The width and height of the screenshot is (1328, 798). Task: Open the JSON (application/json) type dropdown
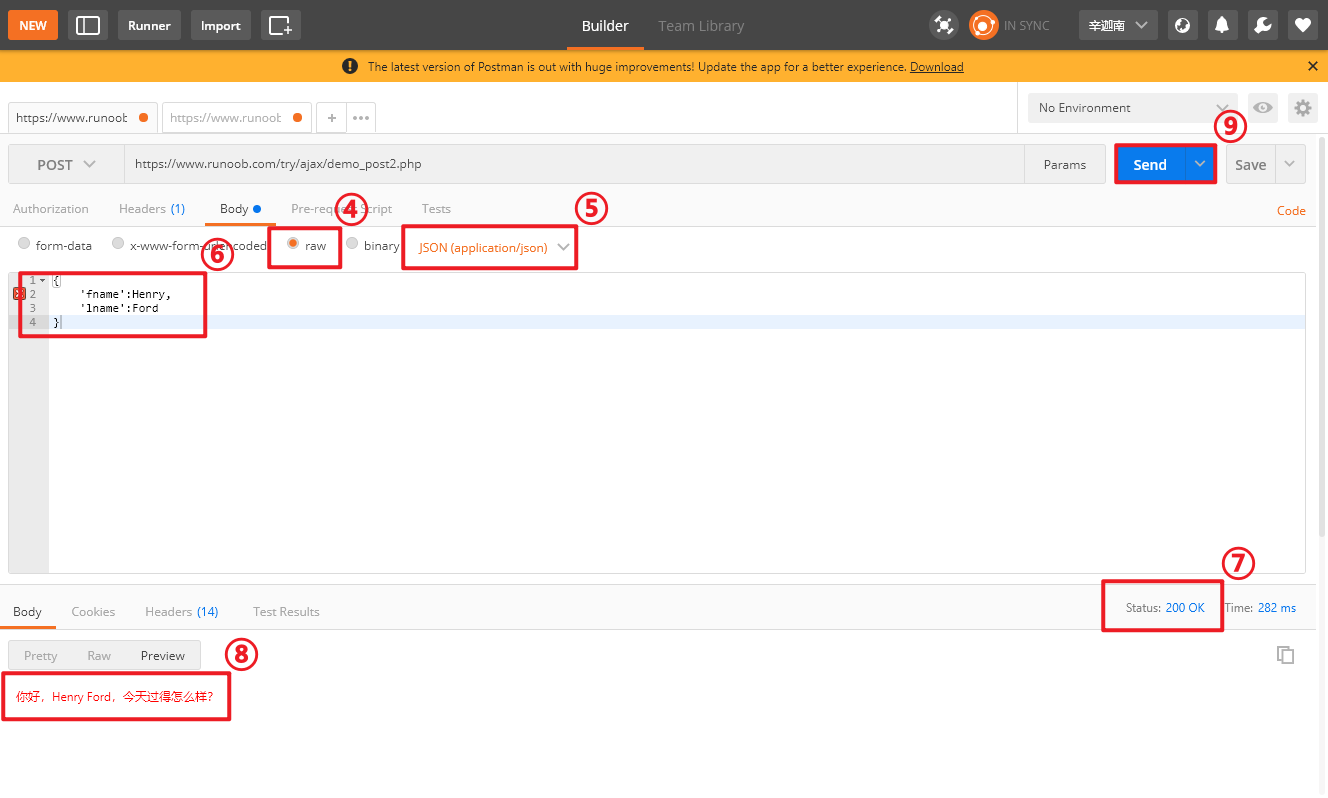coord(493,247)
